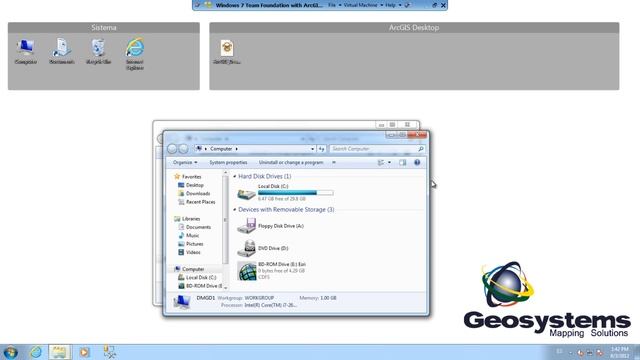640x360 pixels.
Task: Open Explorer help via the blue question mark
Action: pos(417,162)
